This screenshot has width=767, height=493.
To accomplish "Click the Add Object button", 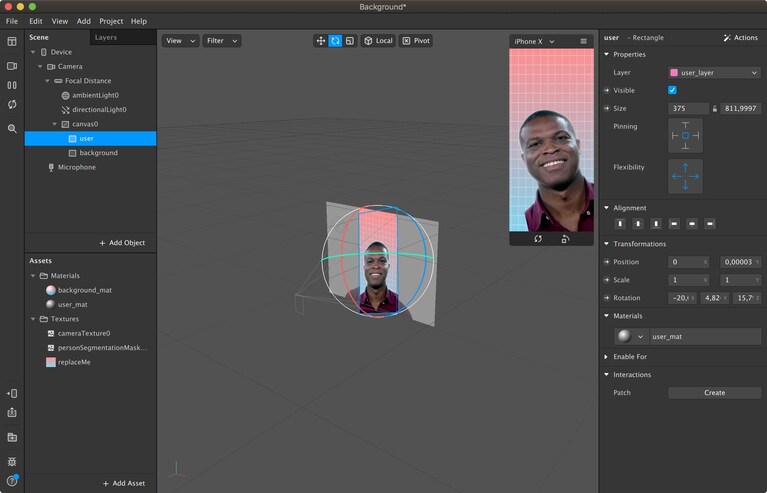I will [122, 243].
